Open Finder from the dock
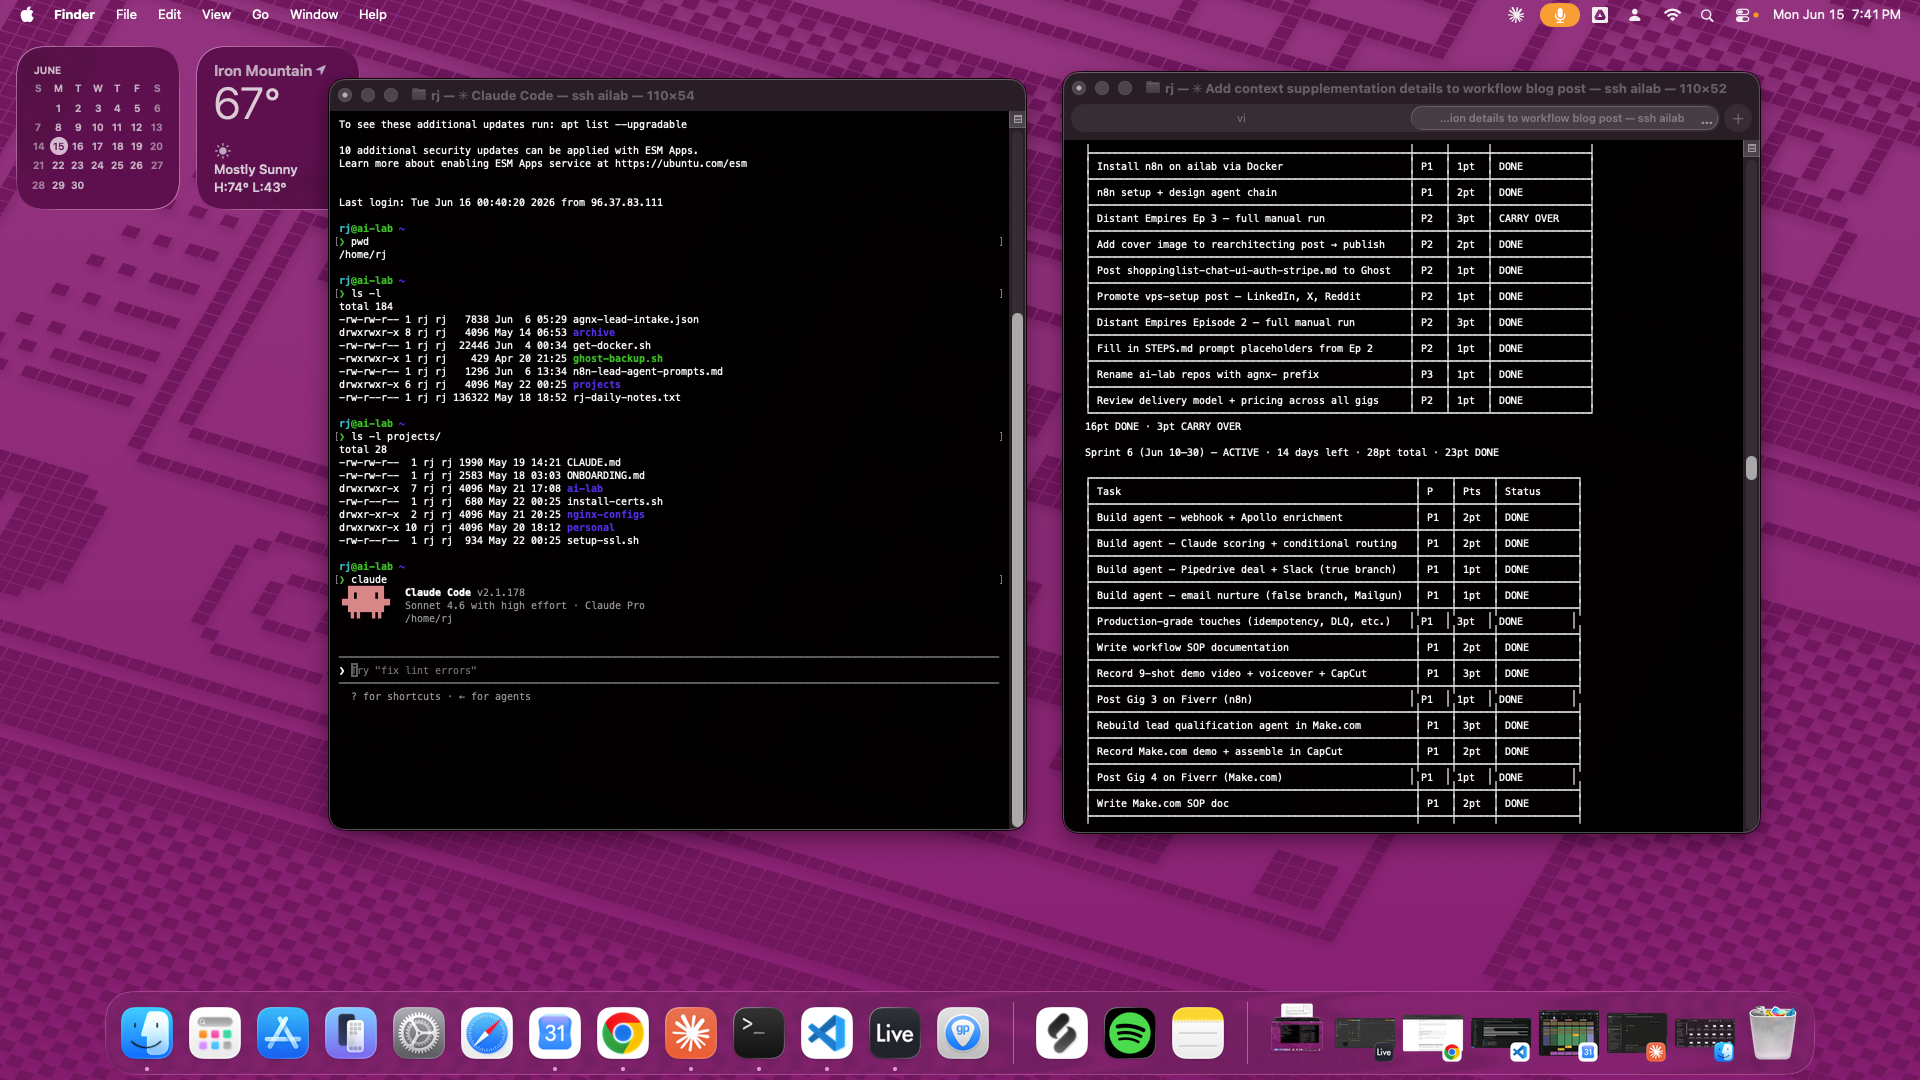This screenshot has width=1920, height=1080. pos(147,1033)
